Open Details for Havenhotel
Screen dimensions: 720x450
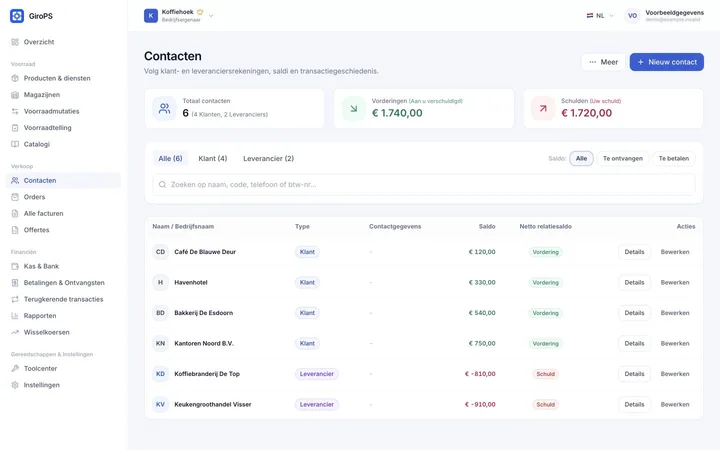tap(634, 283)
